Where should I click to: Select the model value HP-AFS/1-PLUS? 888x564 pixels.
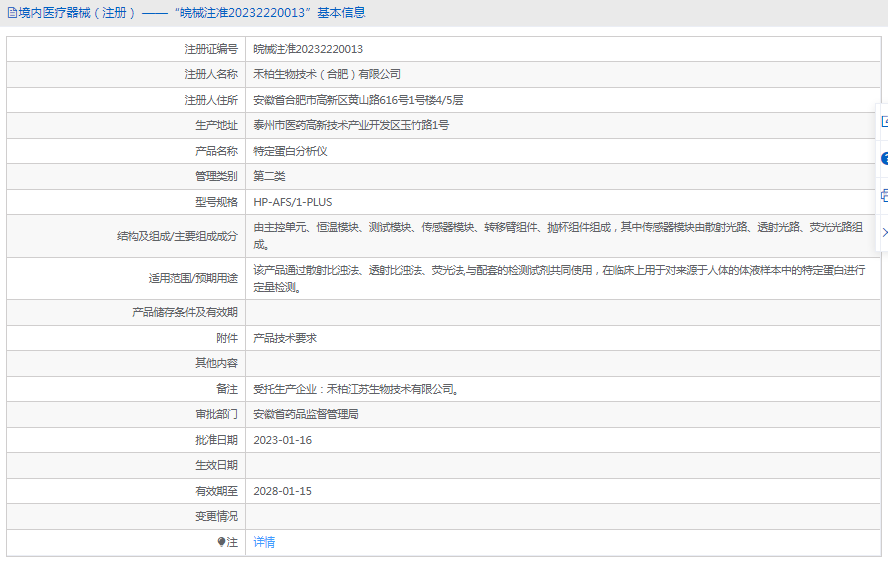[293, 202]
